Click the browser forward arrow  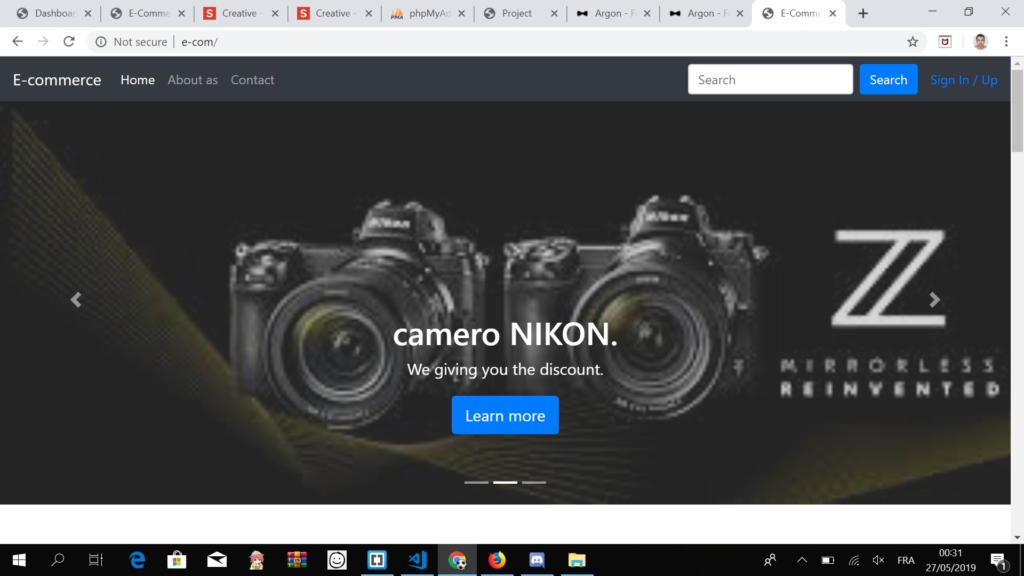point(43,41)
